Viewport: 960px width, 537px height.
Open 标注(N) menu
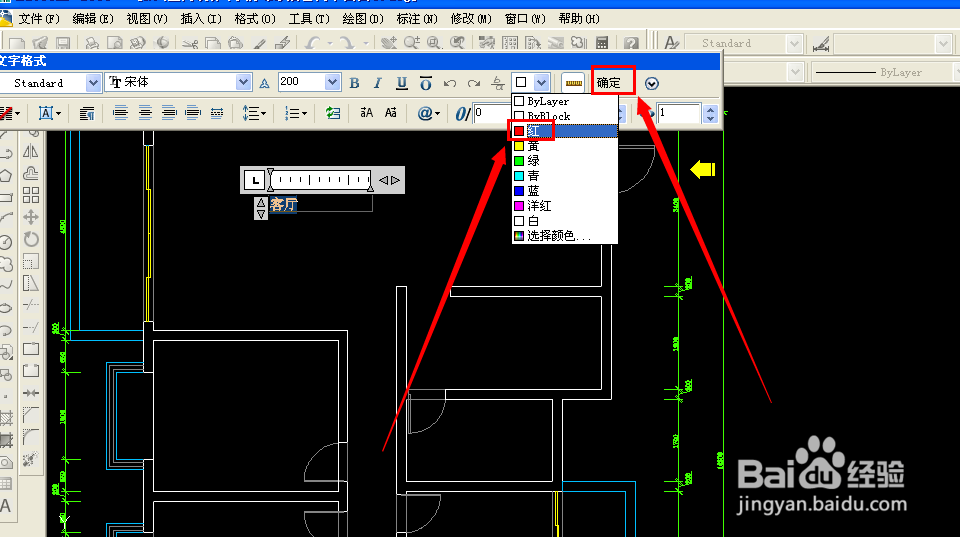[x=417, y=19]
